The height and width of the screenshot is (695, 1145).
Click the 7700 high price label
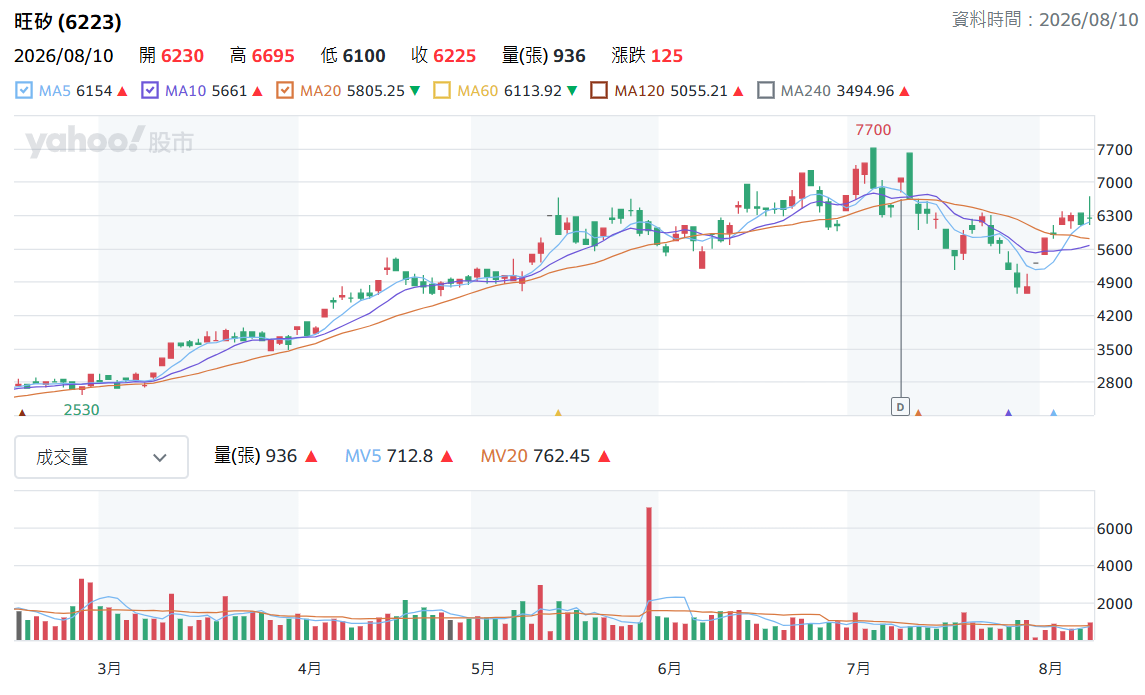point(873,130)
